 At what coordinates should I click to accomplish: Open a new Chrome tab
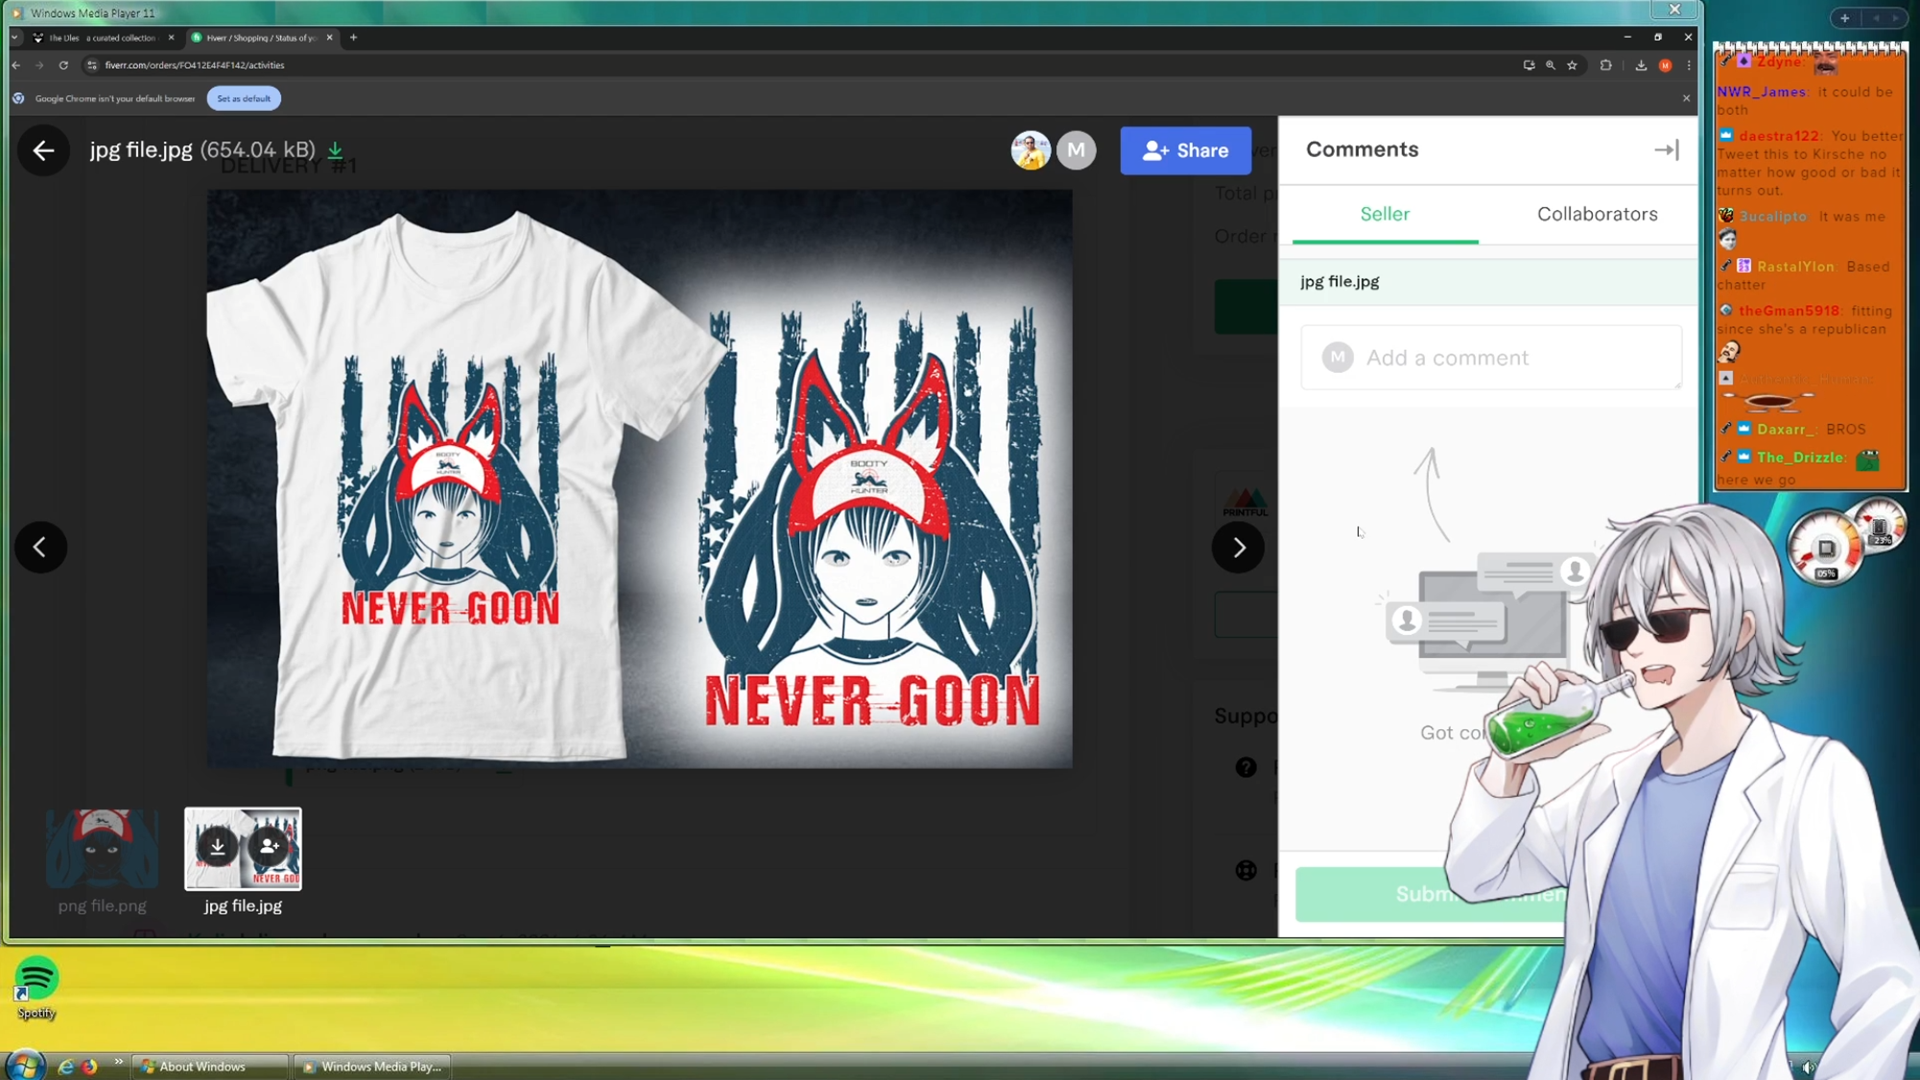[x=353, y=37]
